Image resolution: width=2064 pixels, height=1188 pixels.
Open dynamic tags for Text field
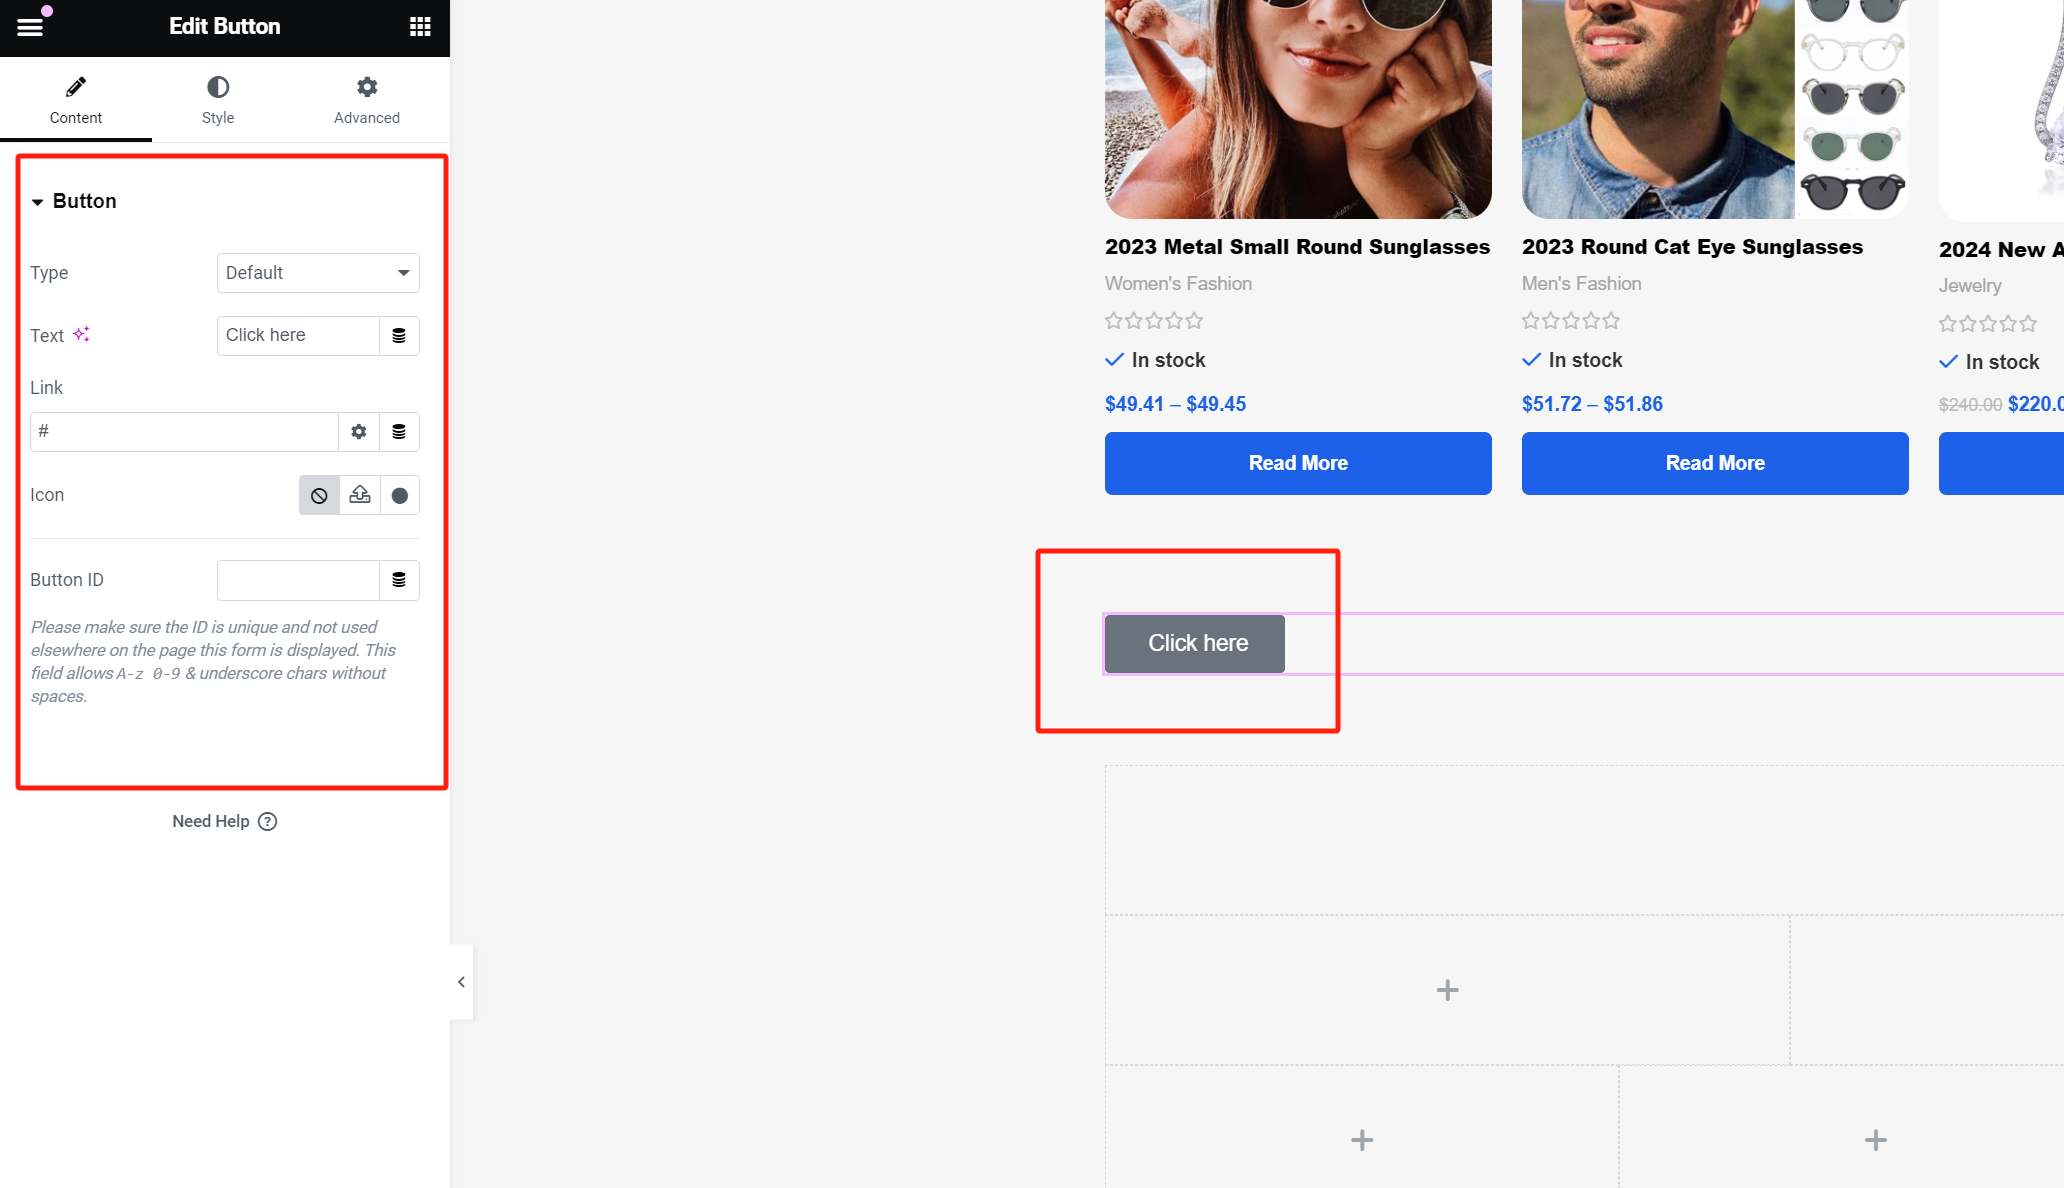coord(399,336)
